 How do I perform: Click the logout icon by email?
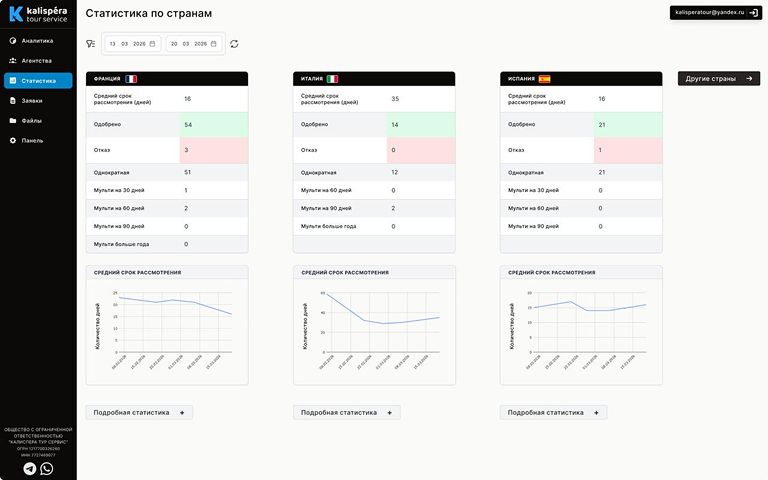click(754, 13)
